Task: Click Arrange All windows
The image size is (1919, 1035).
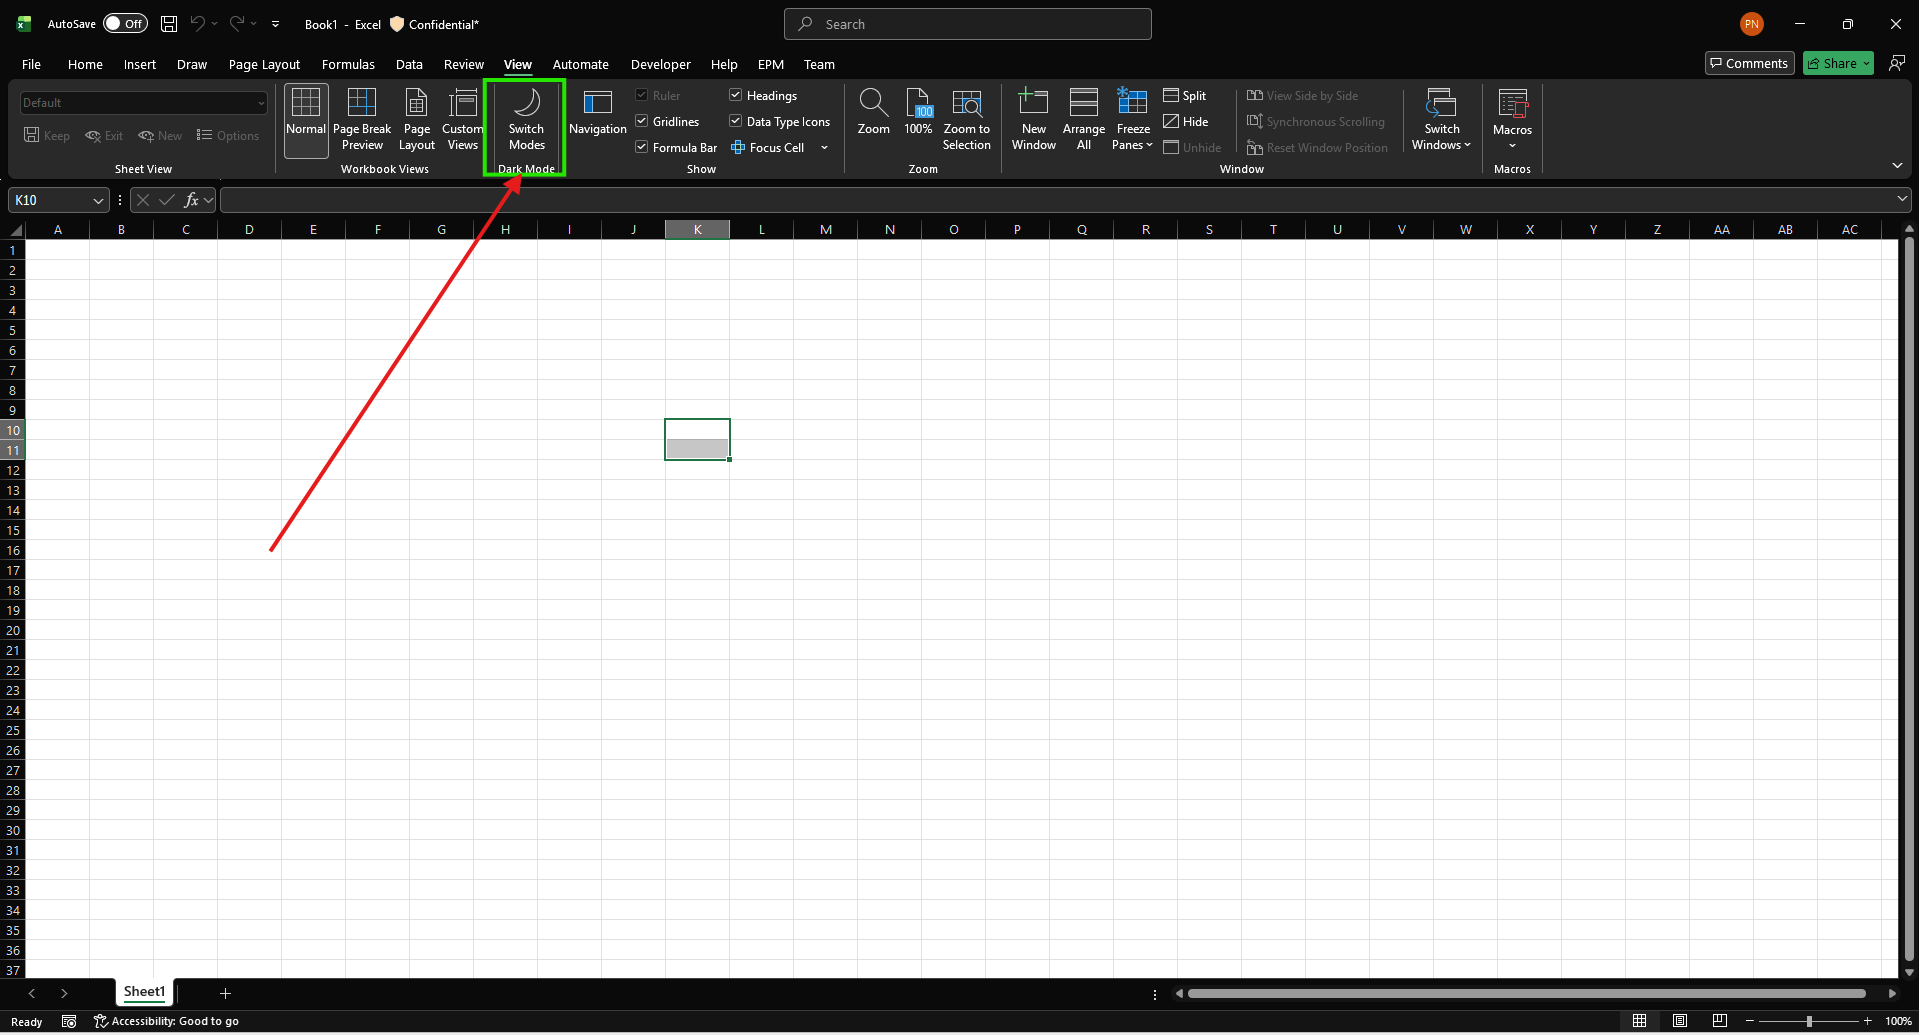Action: tap(1084, 120)
